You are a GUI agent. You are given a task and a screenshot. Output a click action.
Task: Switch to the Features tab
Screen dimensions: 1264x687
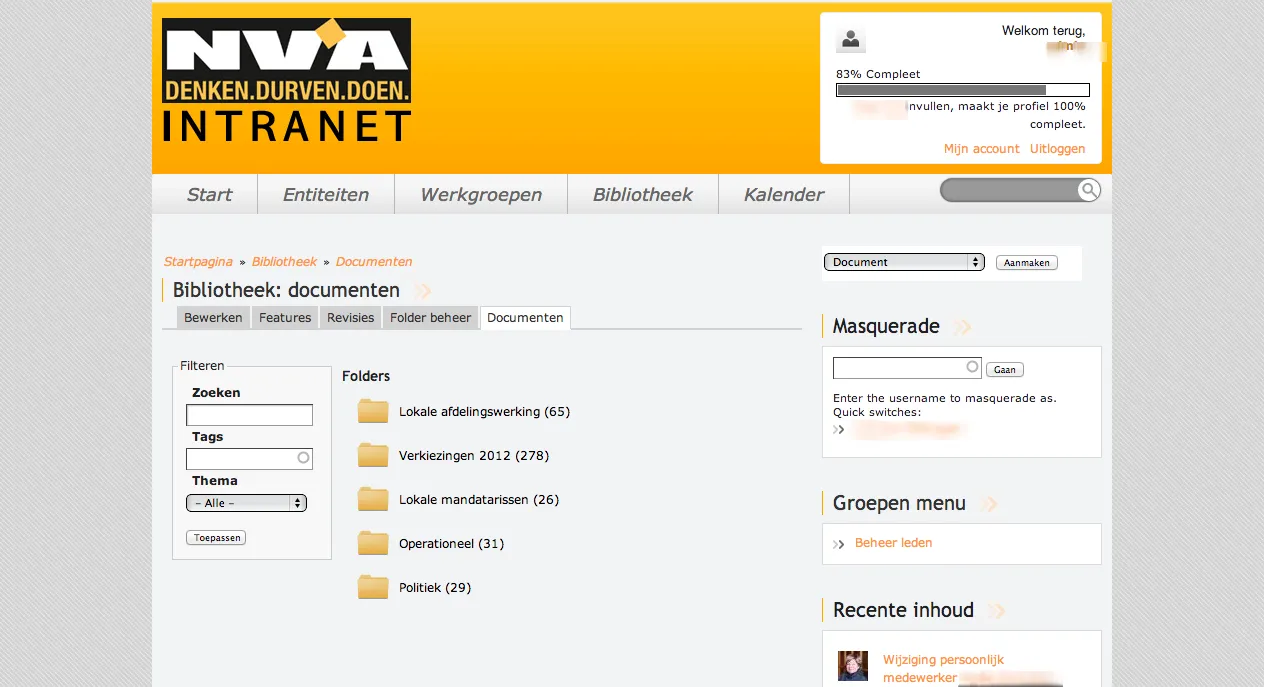pyautogui.click(x=285, y=318)
